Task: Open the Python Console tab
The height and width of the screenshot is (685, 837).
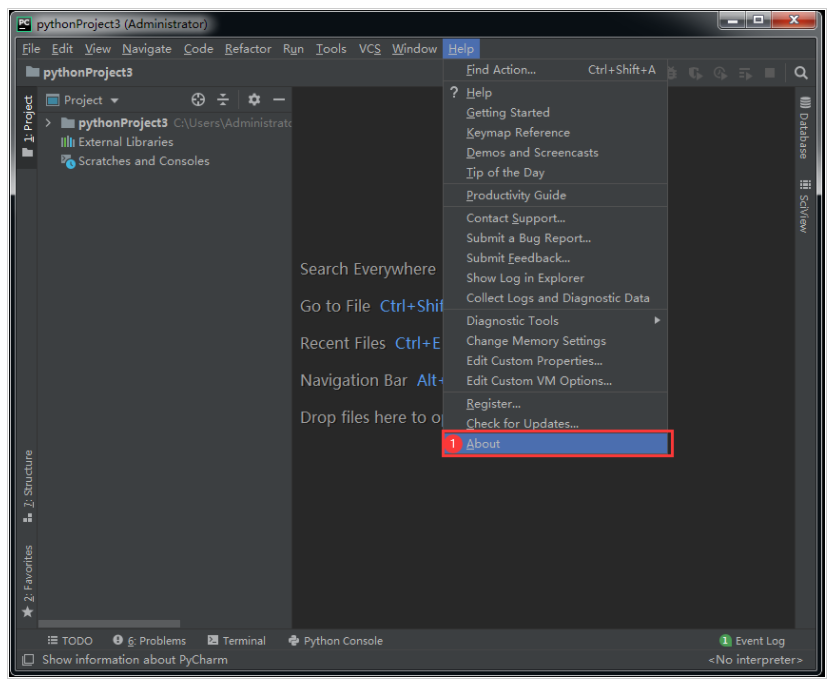Action: coord(335,641)
